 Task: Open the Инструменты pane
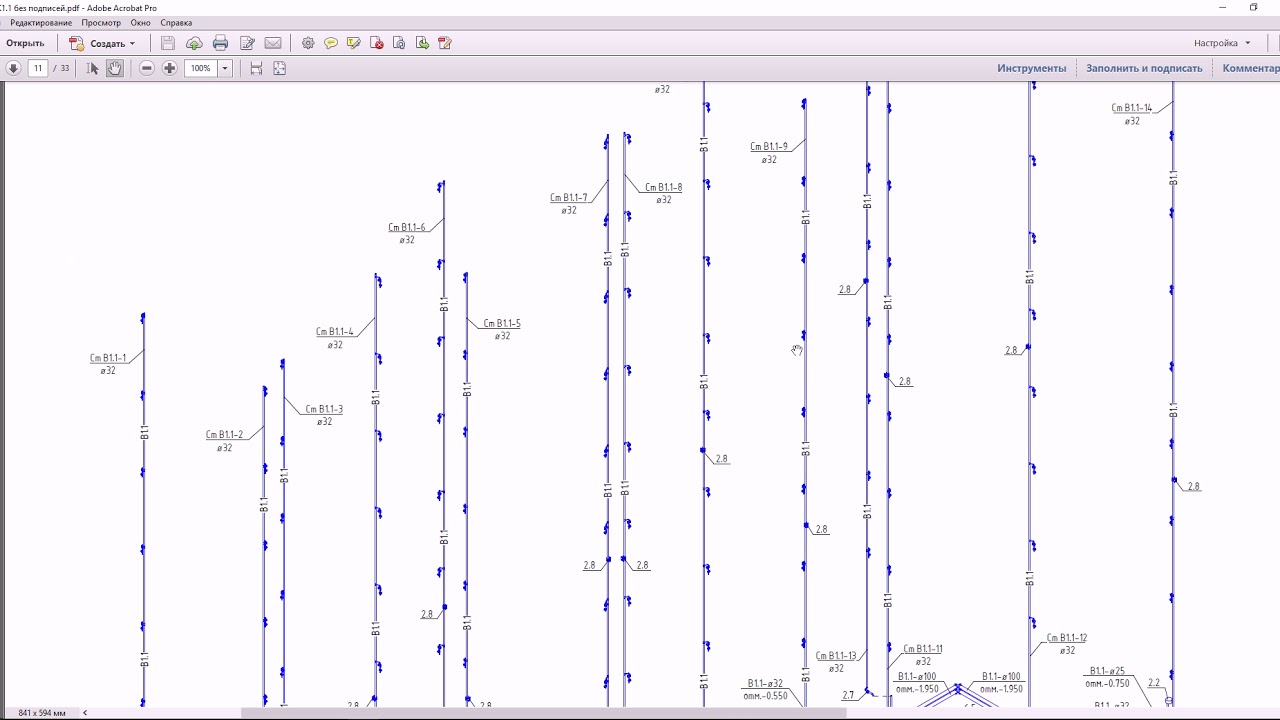coord(1031,68)
